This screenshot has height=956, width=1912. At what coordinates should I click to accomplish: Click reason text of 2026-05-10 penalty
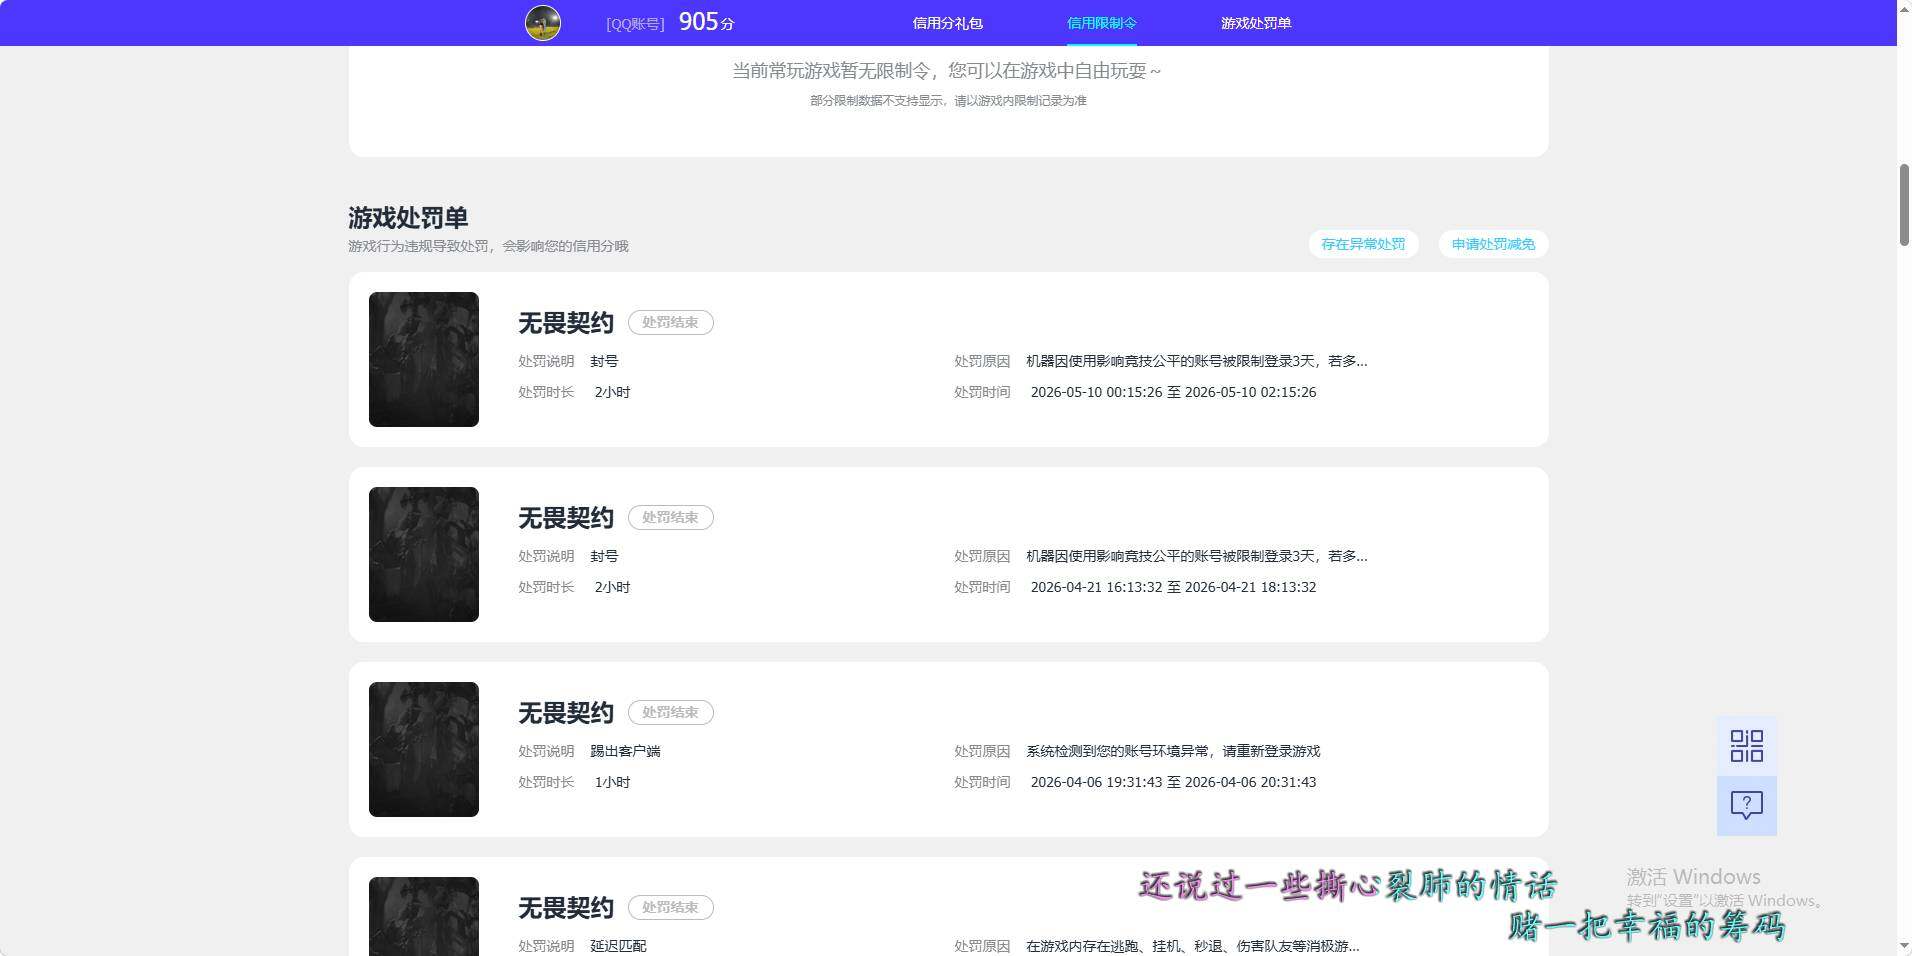[1196, 361]
